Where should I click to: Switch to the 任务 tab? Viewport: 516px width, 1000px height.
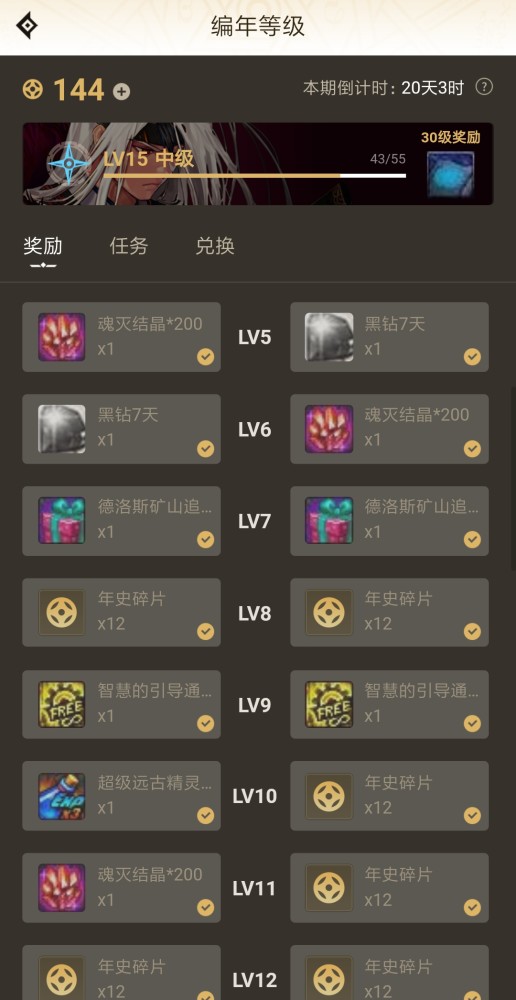pyautogui.click(x=129, y=246)
